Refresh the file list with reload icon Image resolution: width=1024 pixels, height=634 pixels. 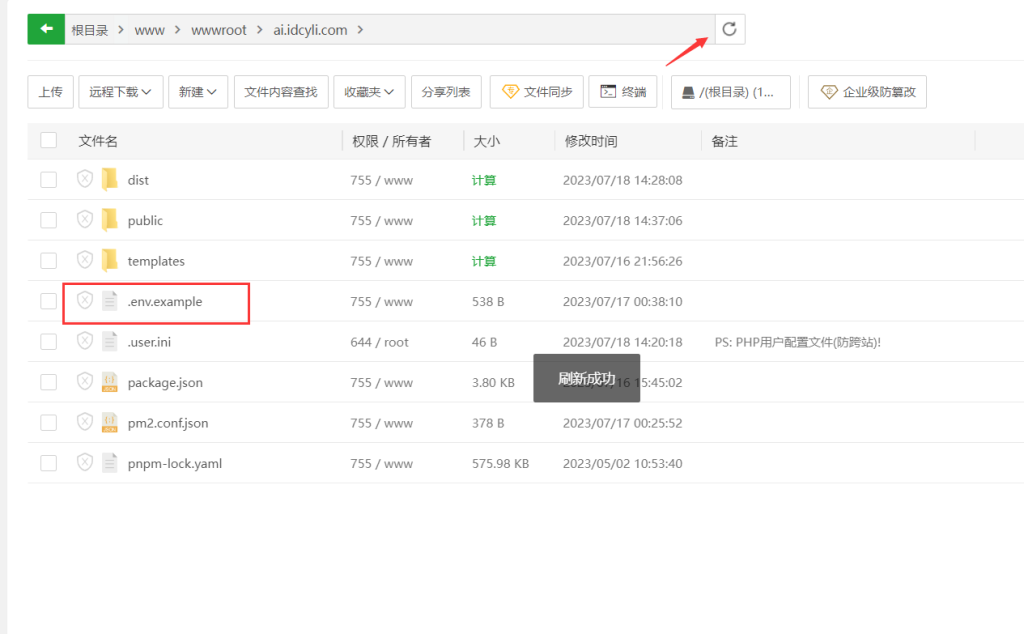[729, 29]
